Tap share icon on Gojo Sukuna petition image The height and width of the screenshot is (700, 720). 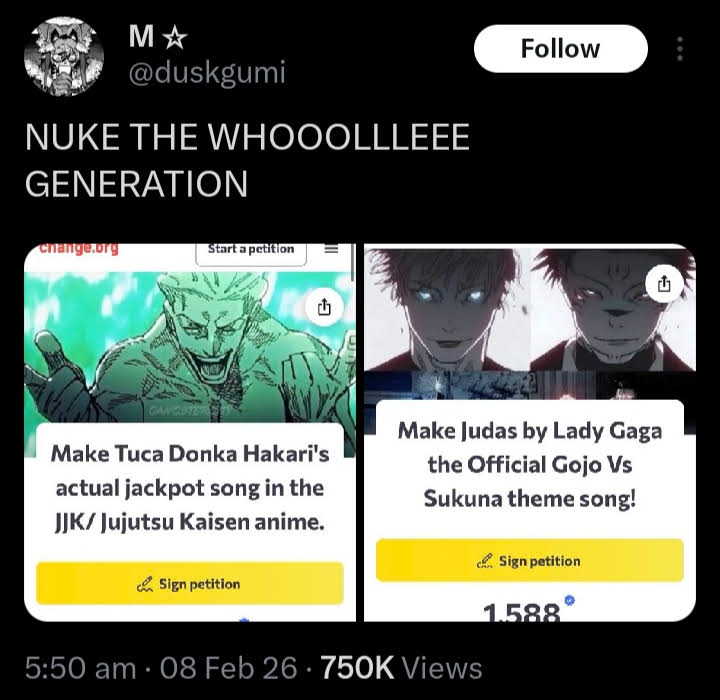pyautogui.click(x=664, y=284)
